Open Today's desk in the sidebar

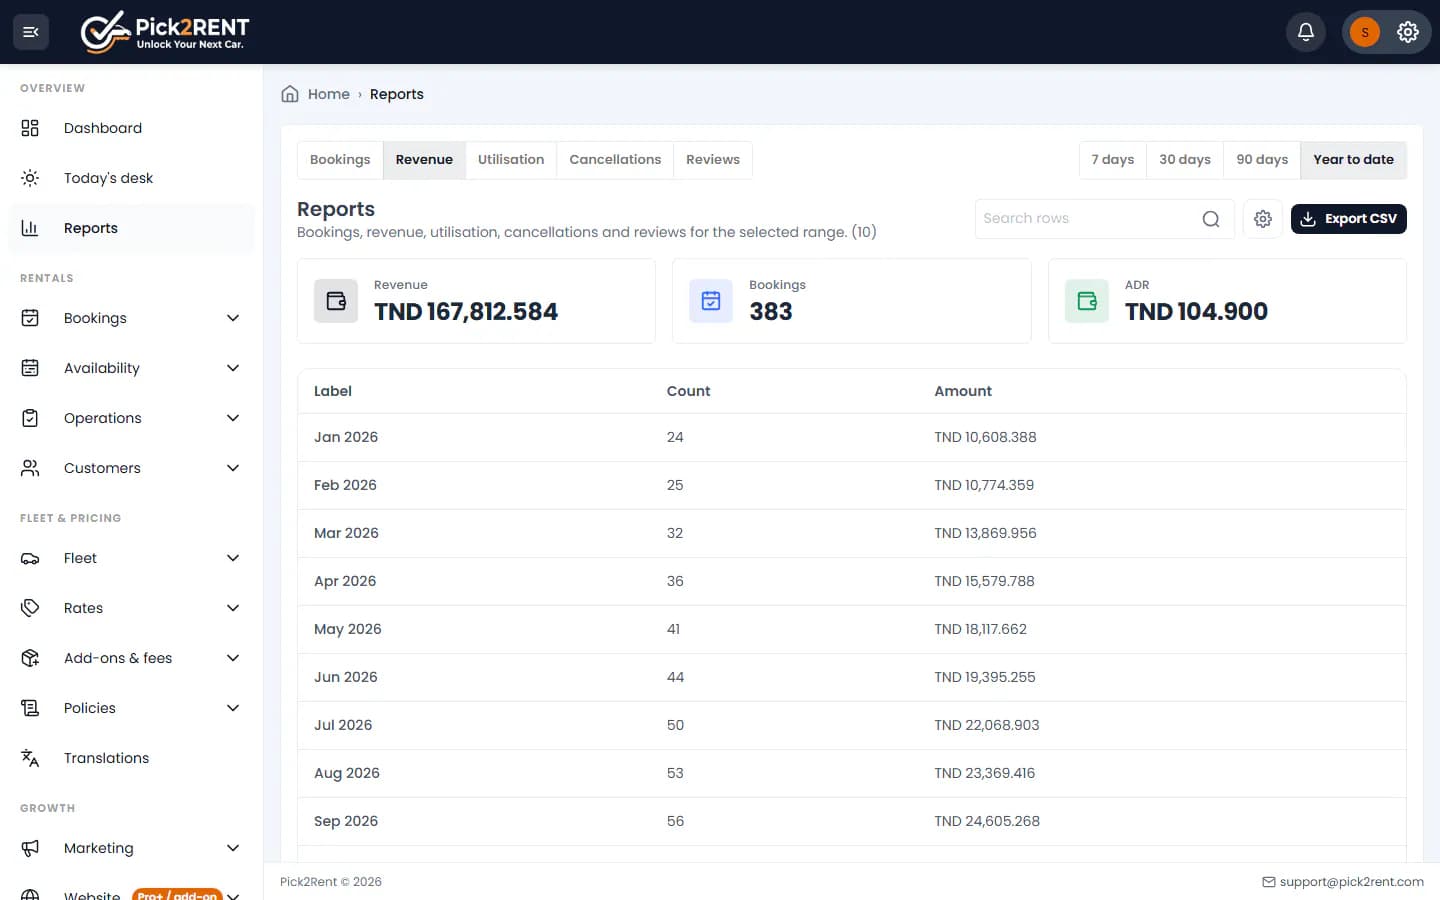click(131, 178)
